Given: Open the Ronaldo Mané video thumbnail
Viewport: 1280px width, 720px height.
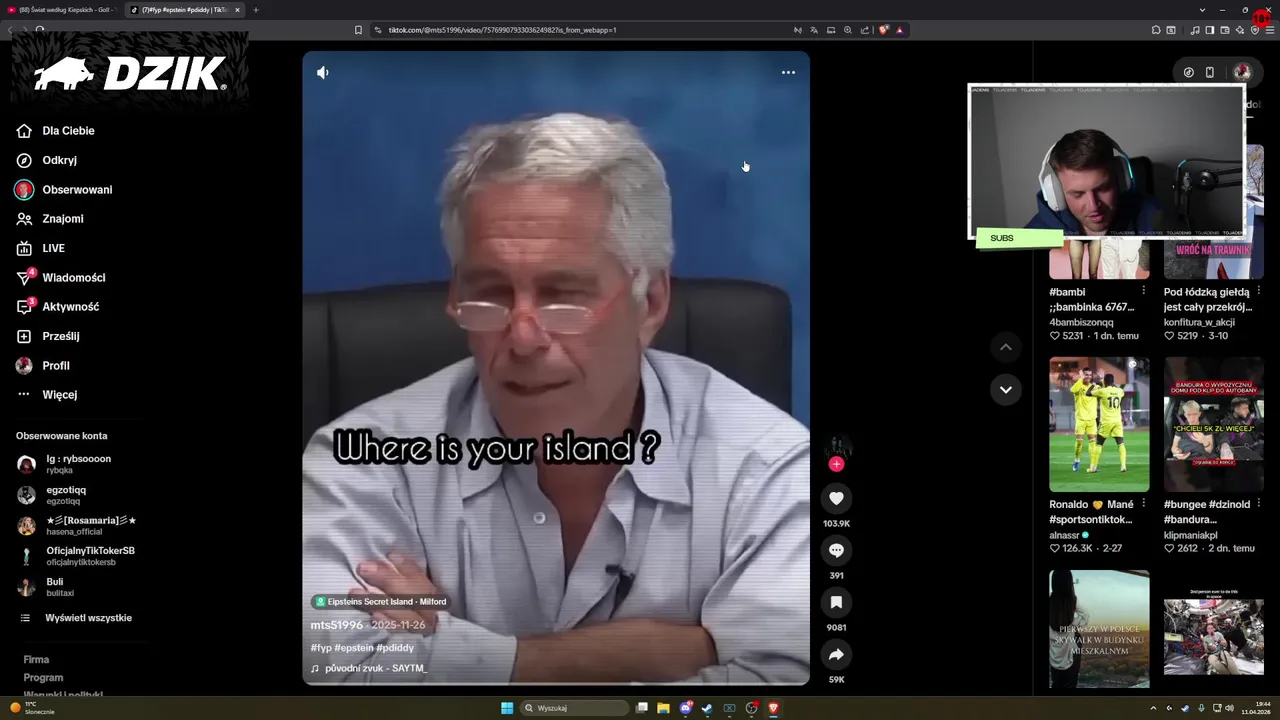Looking at the screenshot, I should coord(1099,424).
